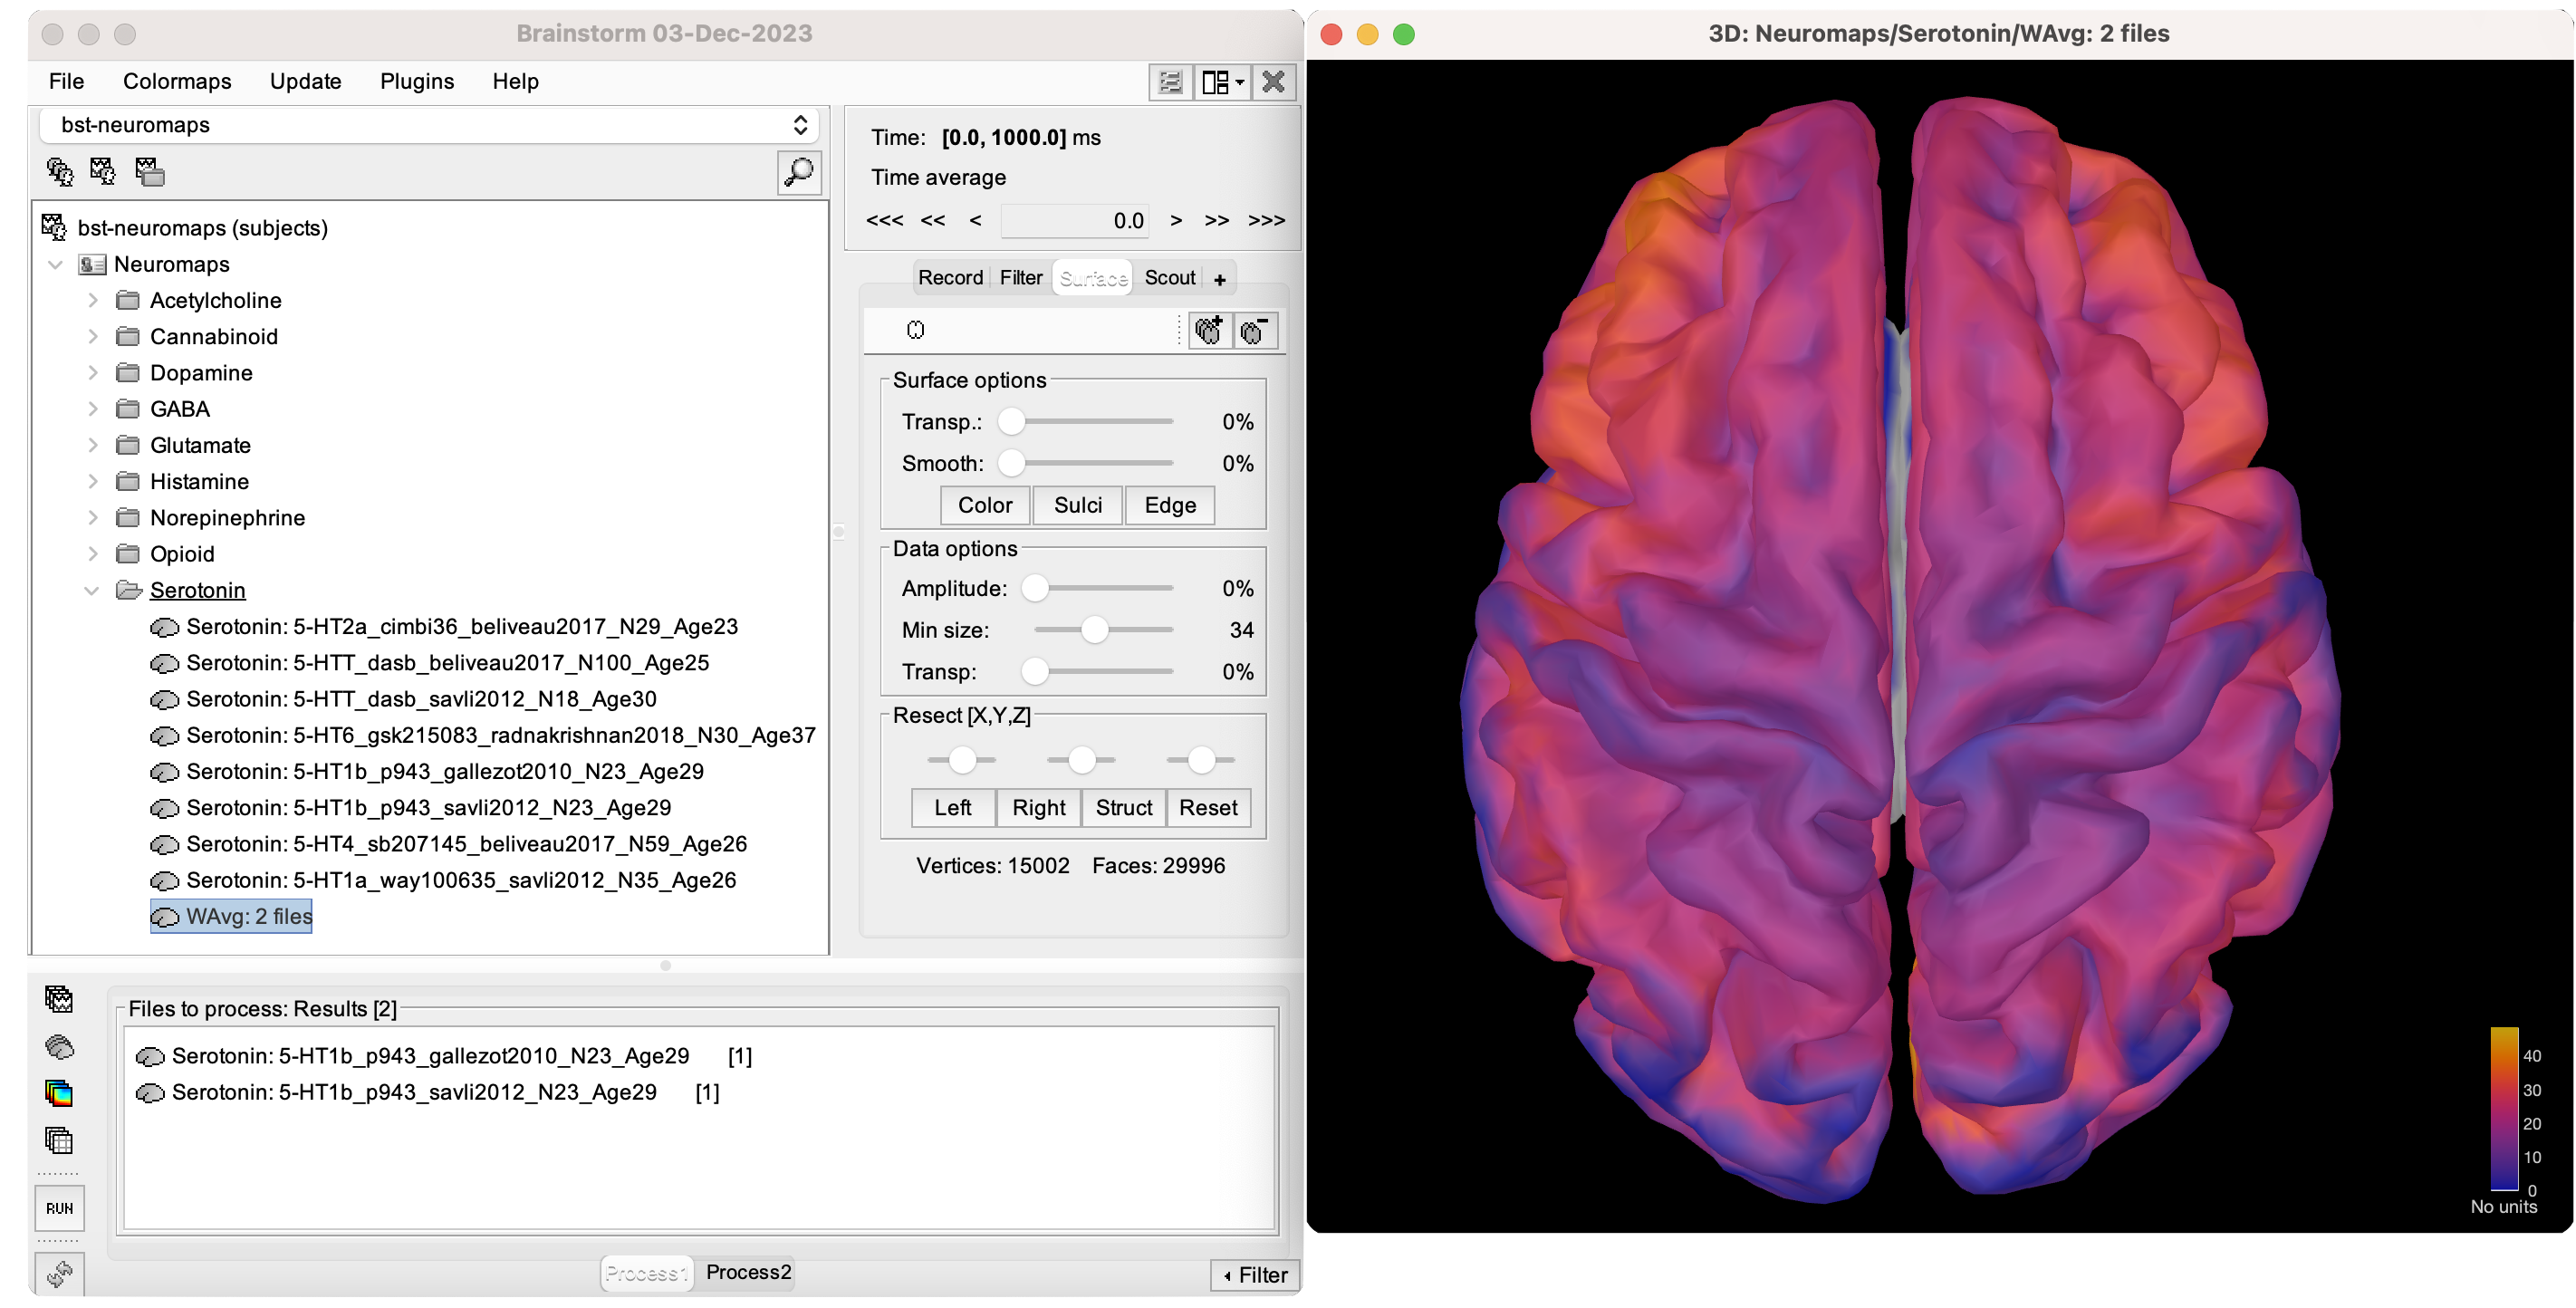Open the window layout options icon
The width and height of the screenshot is (2576, 1308).
[1221, 82]
